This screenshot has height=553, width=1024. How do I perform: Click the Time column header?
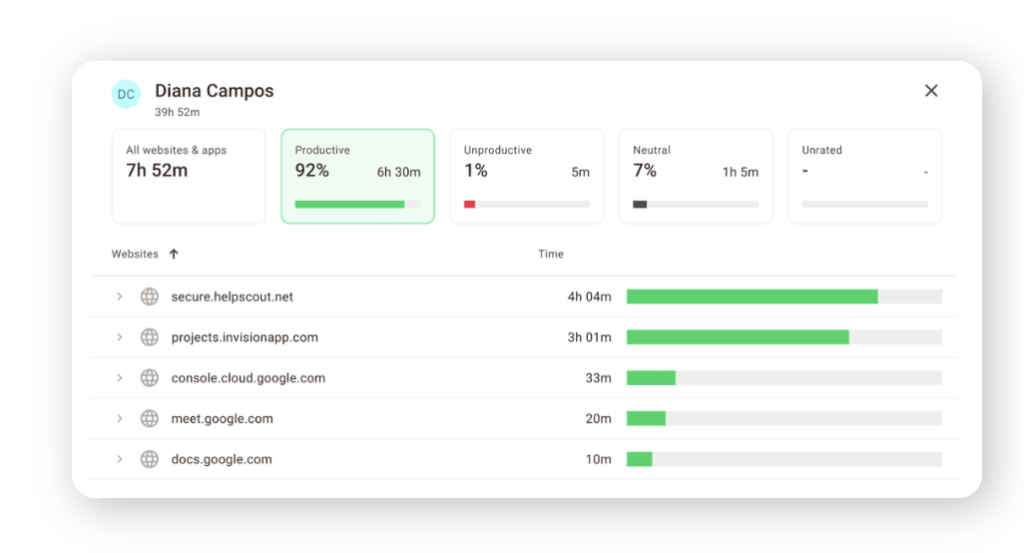pyautogui.click(x=551, y=254)
